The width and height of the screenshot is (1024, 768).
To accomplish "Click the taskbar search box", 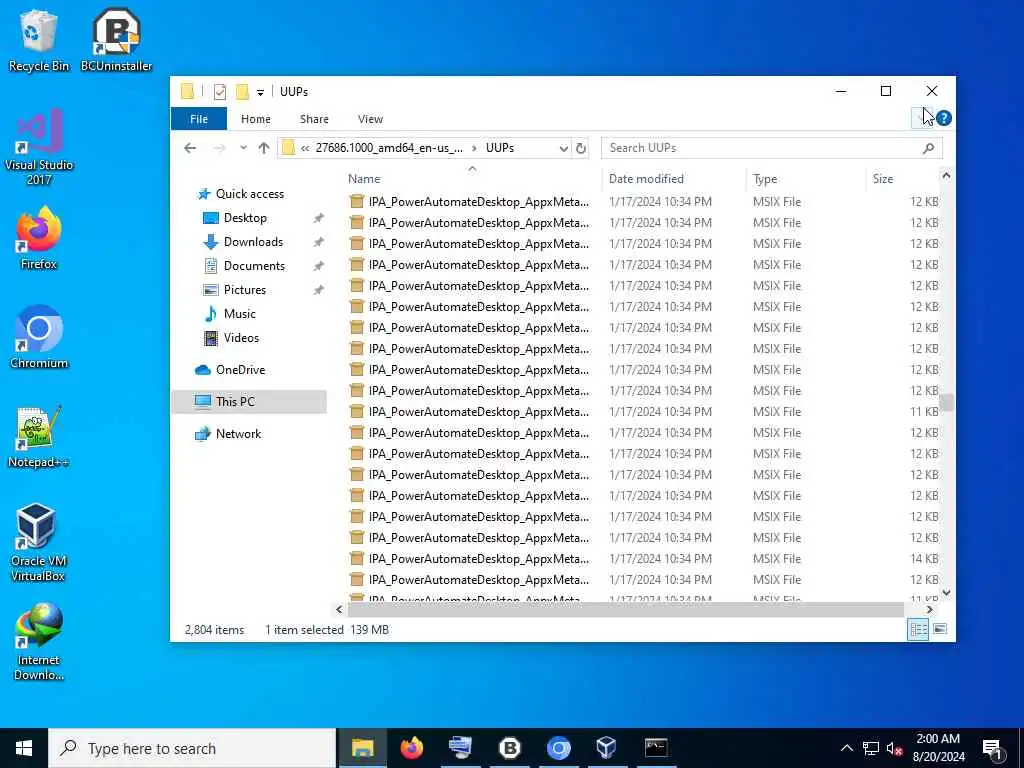I will click(192, 748).
